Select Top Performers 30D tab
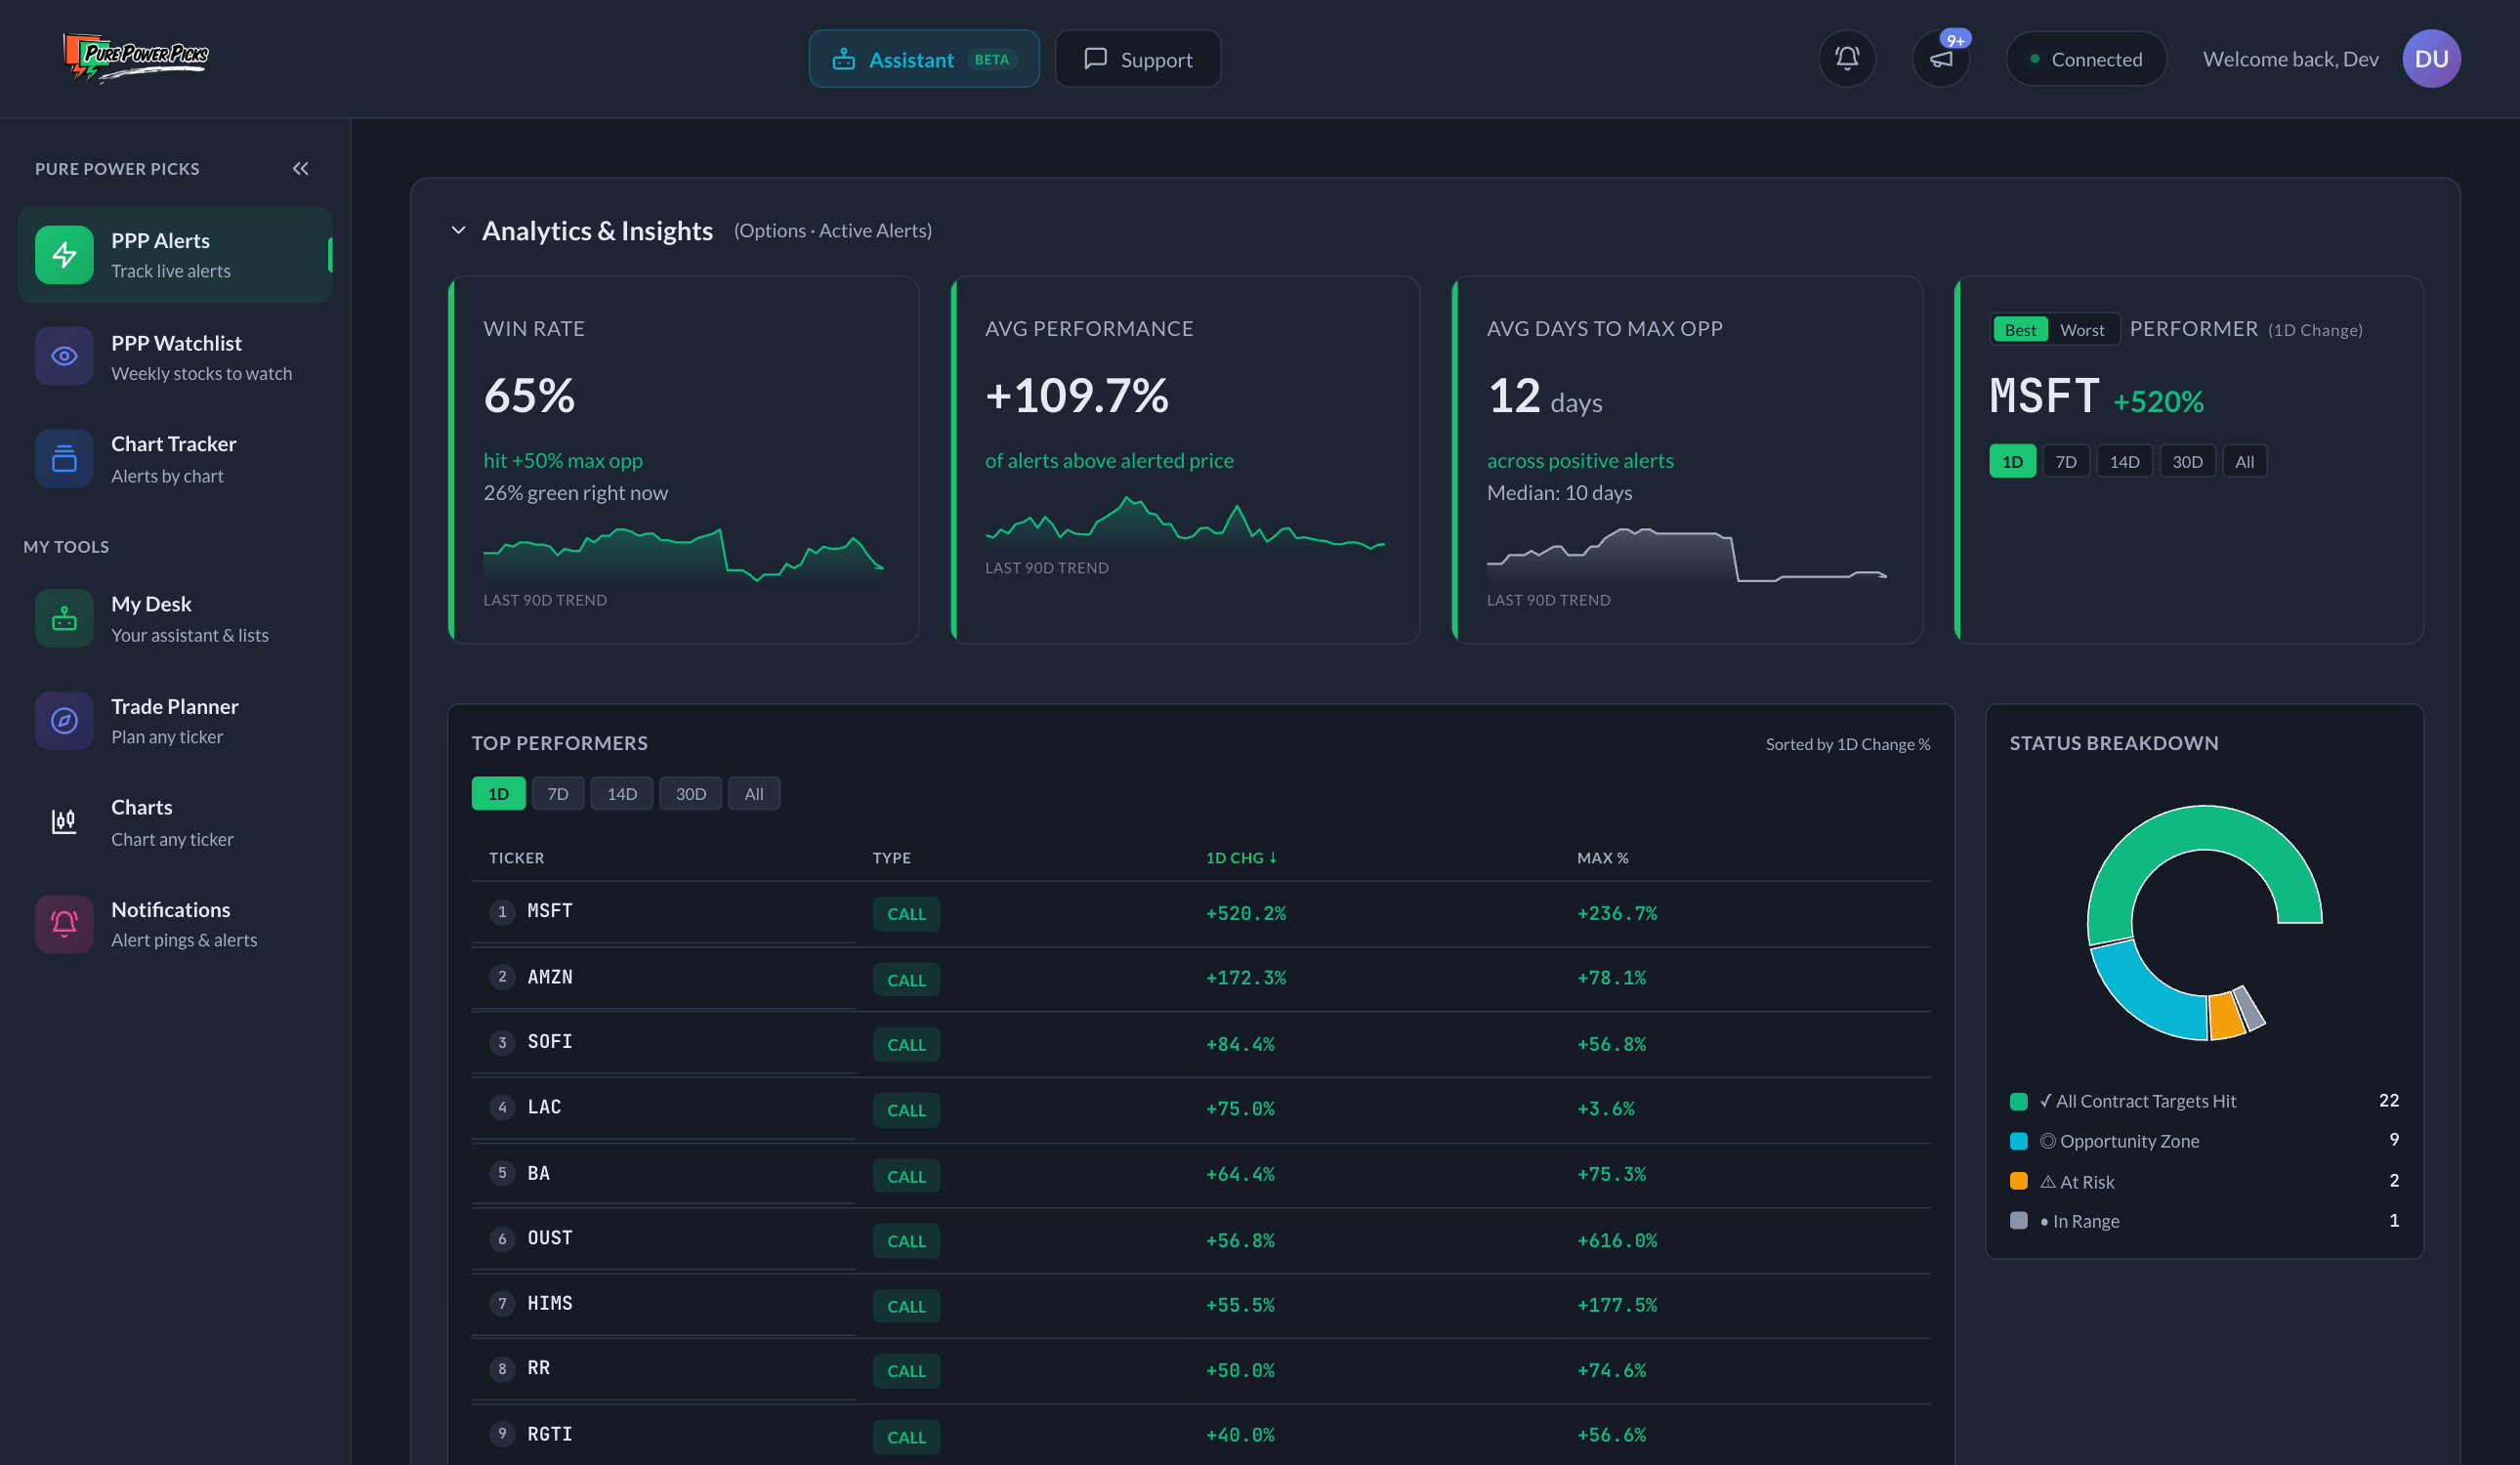Image resolution: width=2520 pixels, height=1465 pixels. 690,793
